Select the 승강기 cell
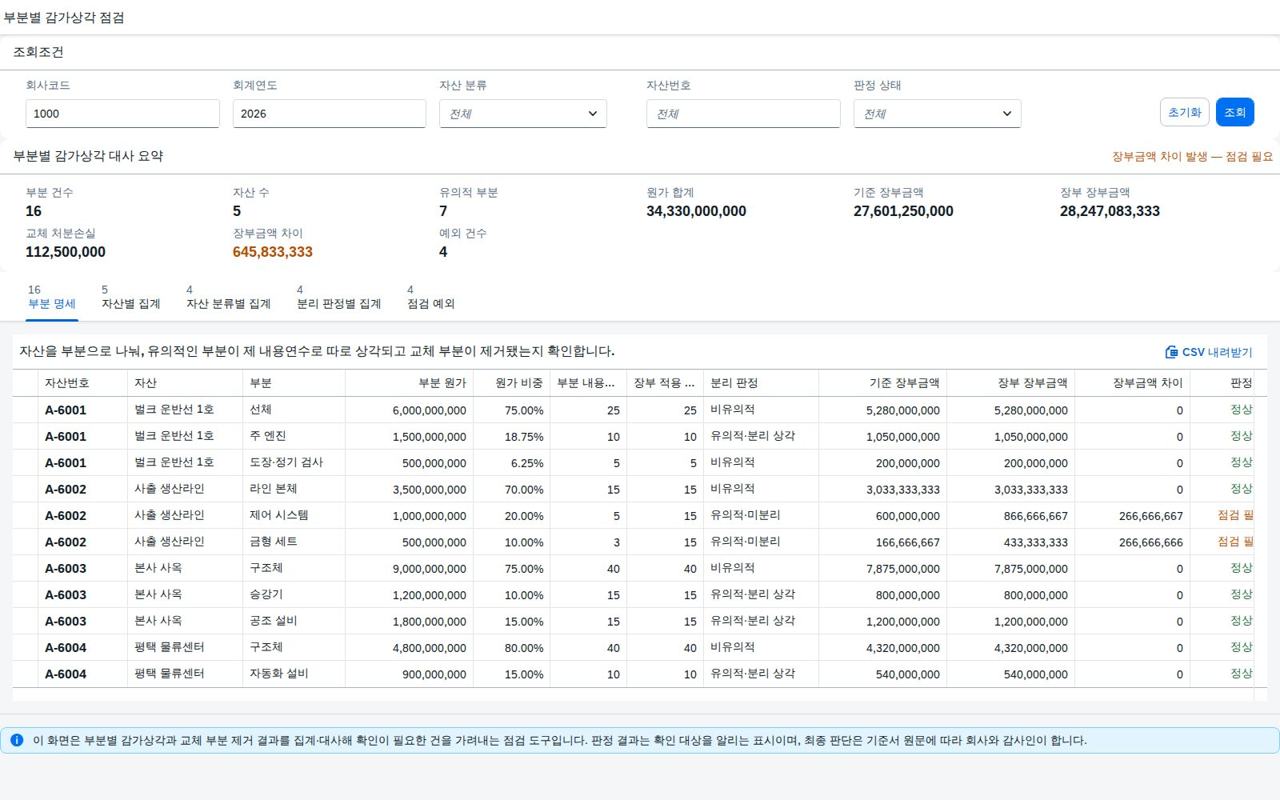The height and width of the screenshot is (800, 1280). click(x=294, y=595)
